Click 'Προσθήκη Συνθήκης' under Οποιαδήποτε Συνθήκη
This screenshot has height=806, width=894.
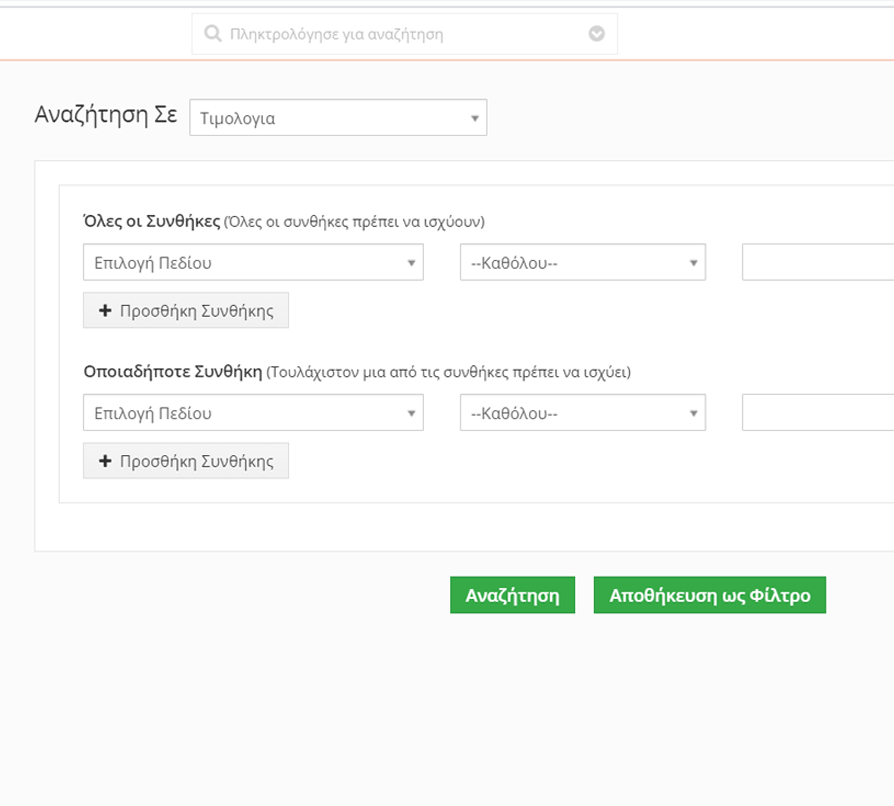(186, 461)
